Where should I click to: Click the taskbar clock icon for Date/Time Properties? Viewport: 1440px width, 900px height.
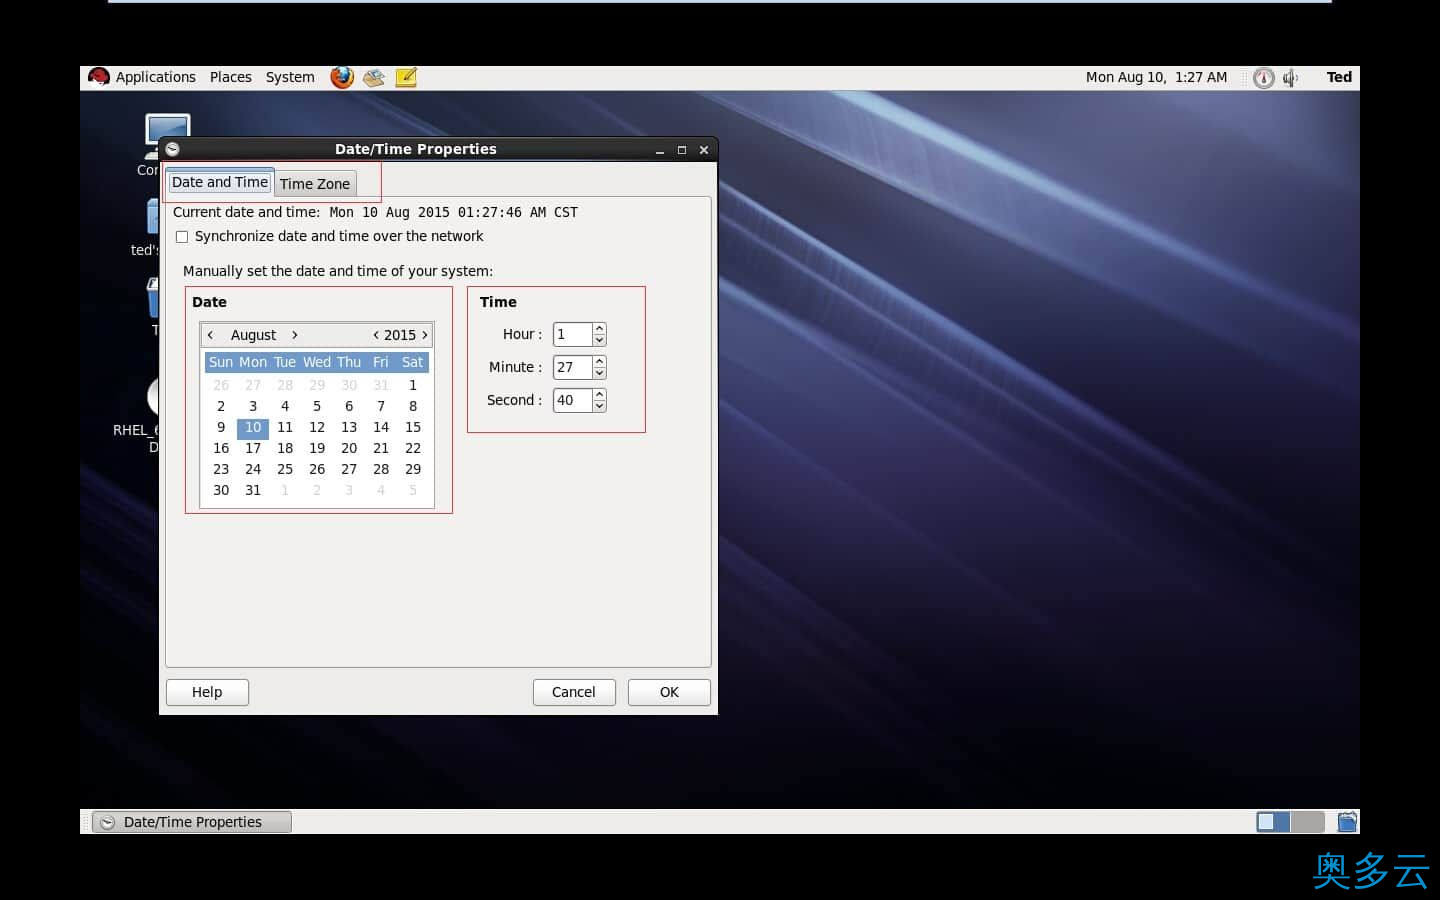(x=108, y=822)
